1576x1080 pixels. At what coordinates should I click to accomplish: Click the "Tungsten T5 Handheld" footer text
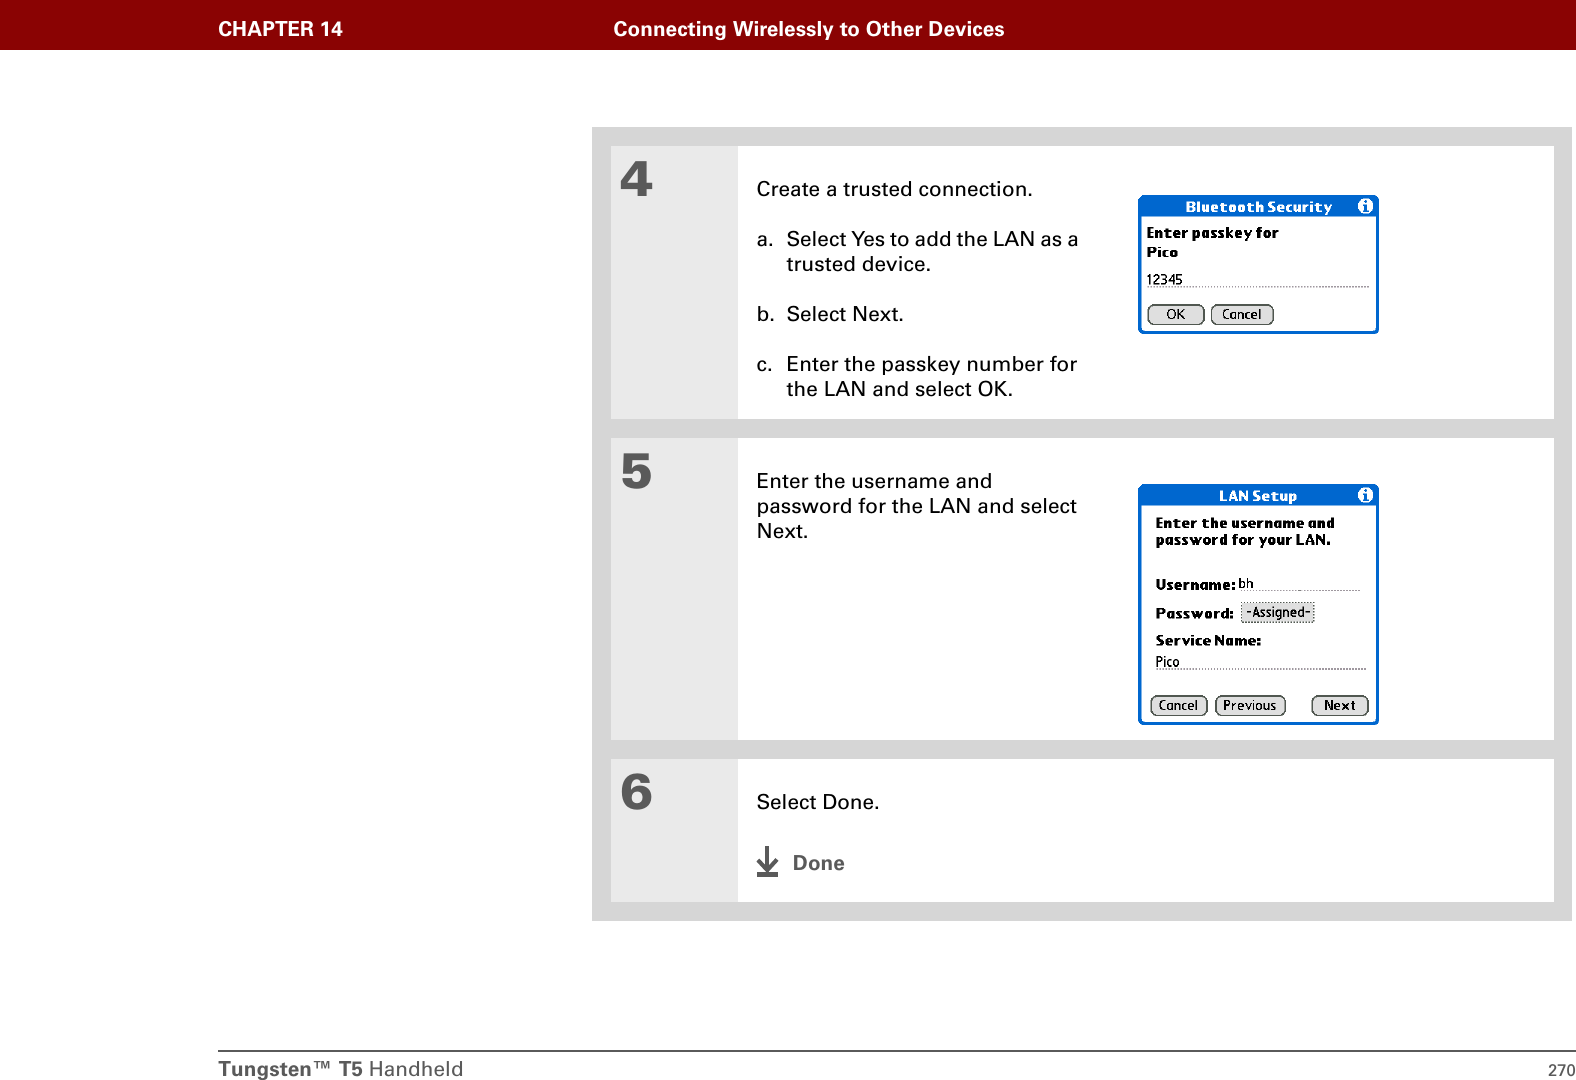[x=341, y=1069]
